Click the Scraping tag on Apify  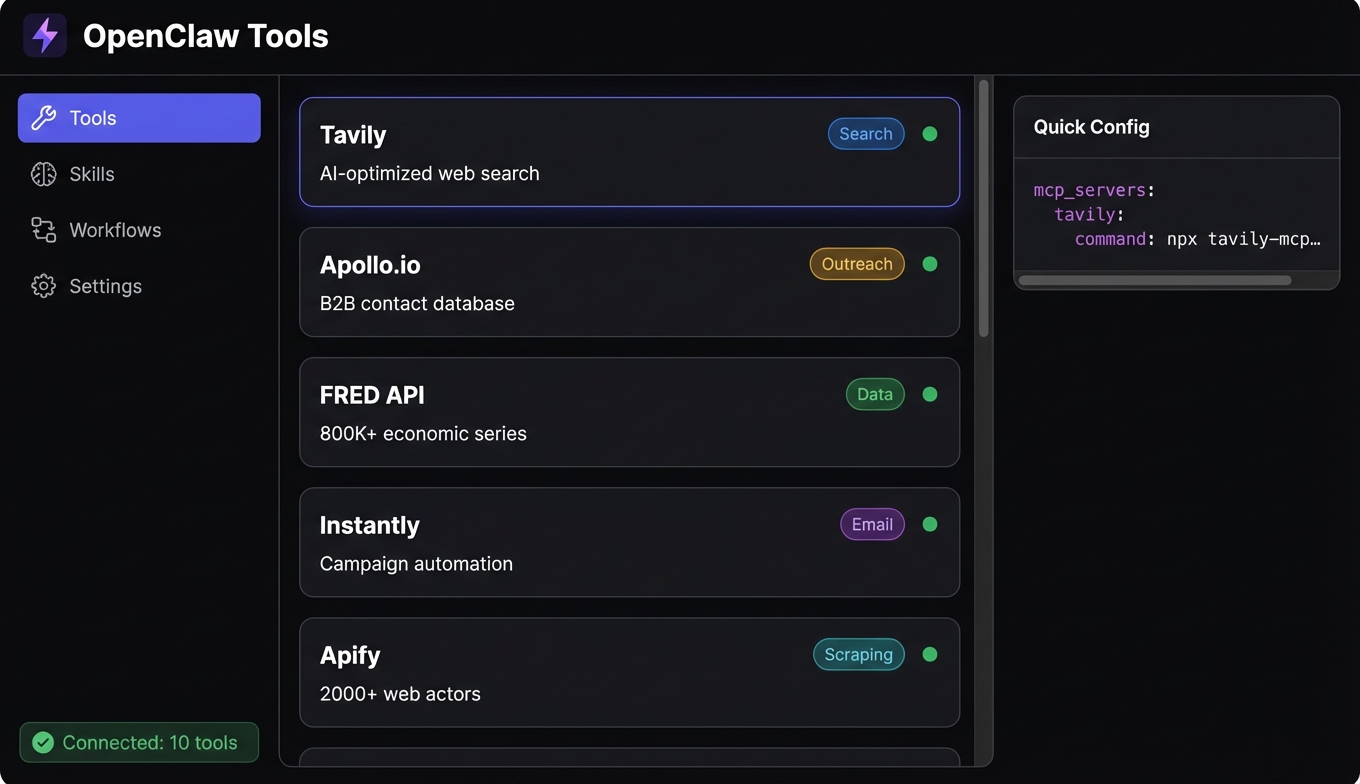tap(858, 654)
